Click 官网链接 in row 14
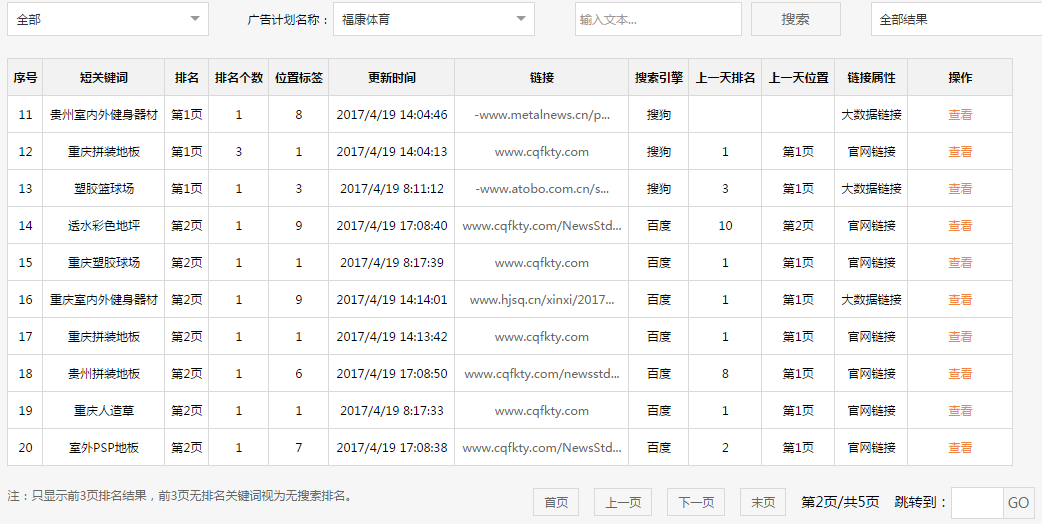The image size is (1042, 524). click(x=871, y=226)
